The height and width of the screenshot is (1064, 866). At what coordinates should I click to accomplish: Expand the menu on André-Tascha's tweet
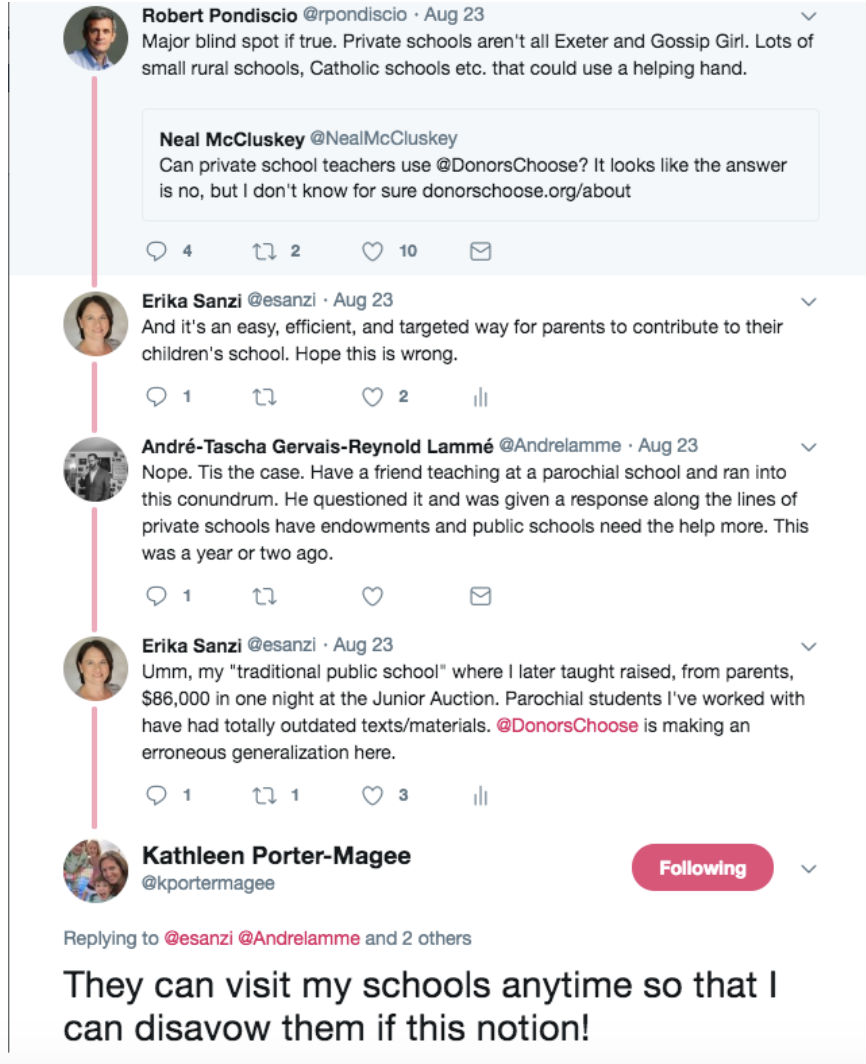coord(810,446)
